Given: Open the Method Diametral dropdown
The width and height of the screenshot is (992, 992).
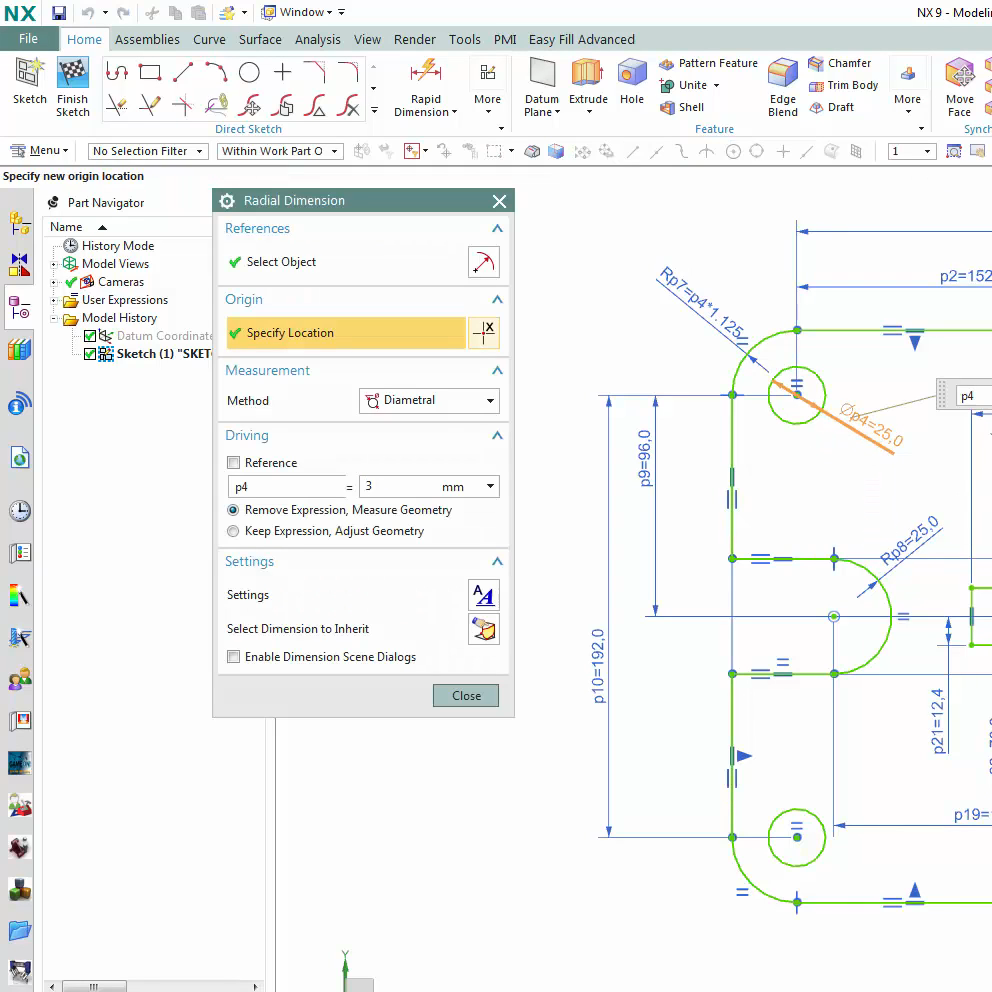Looking at the screenshot, I should (429, 400).
